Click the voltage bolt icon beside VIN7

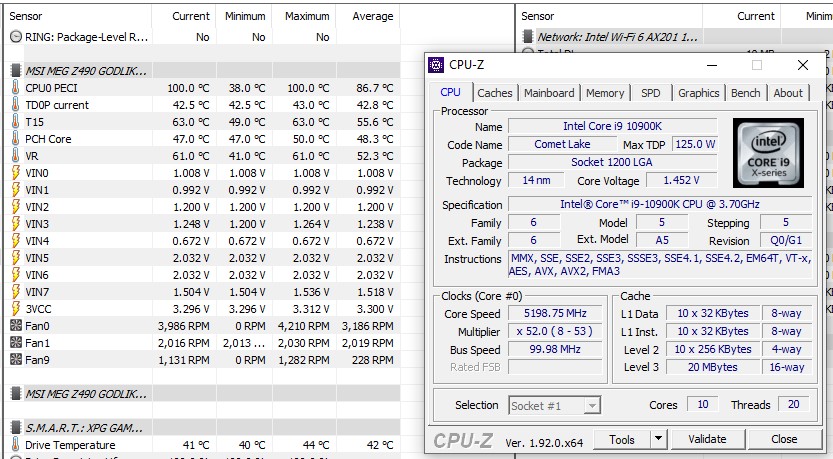(16, 292)
